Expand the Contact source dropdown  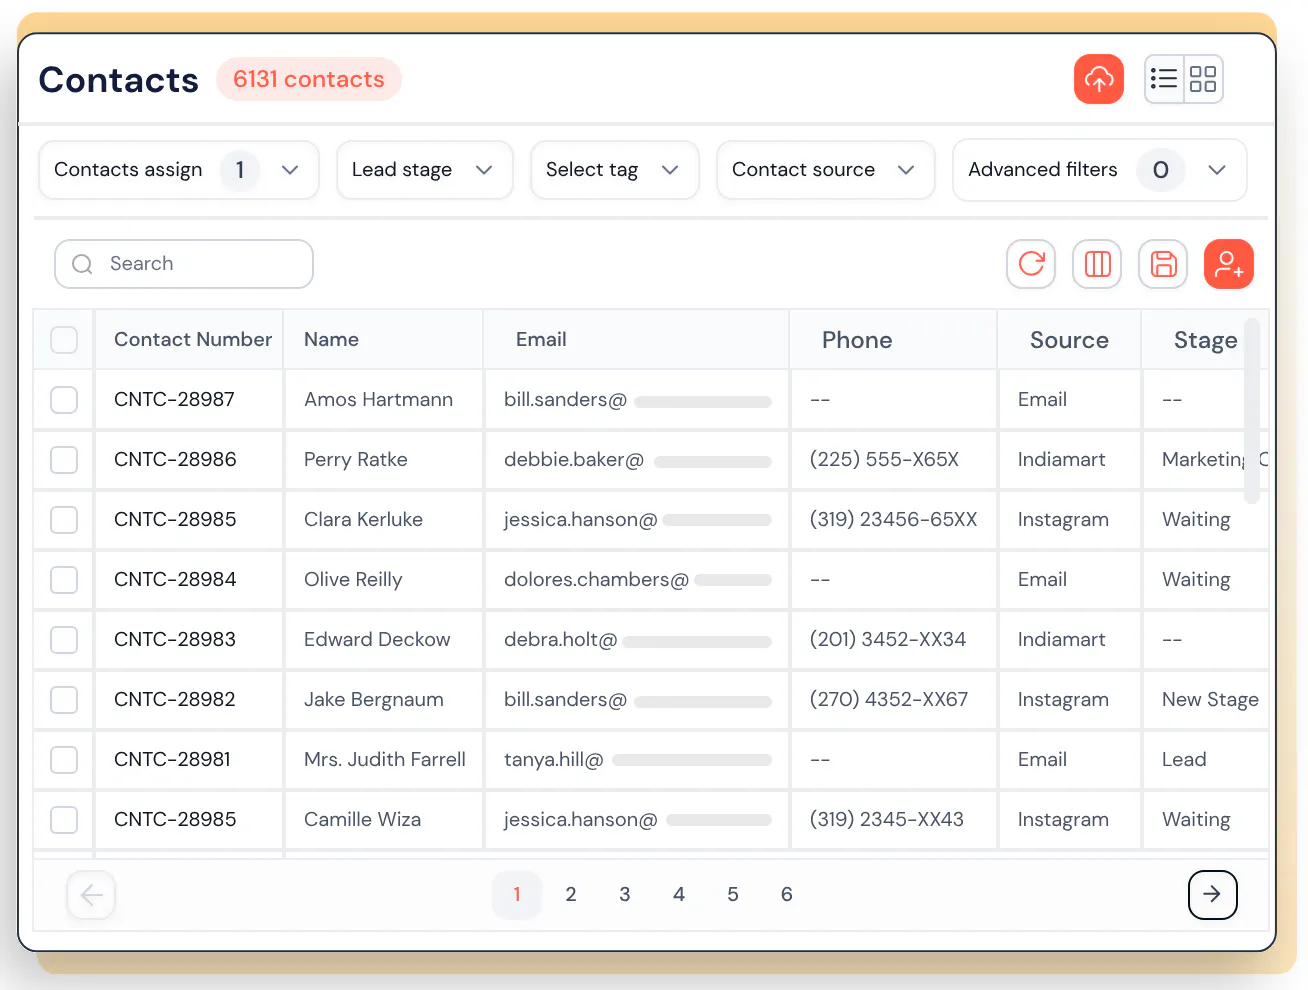[x=826, y=170]
